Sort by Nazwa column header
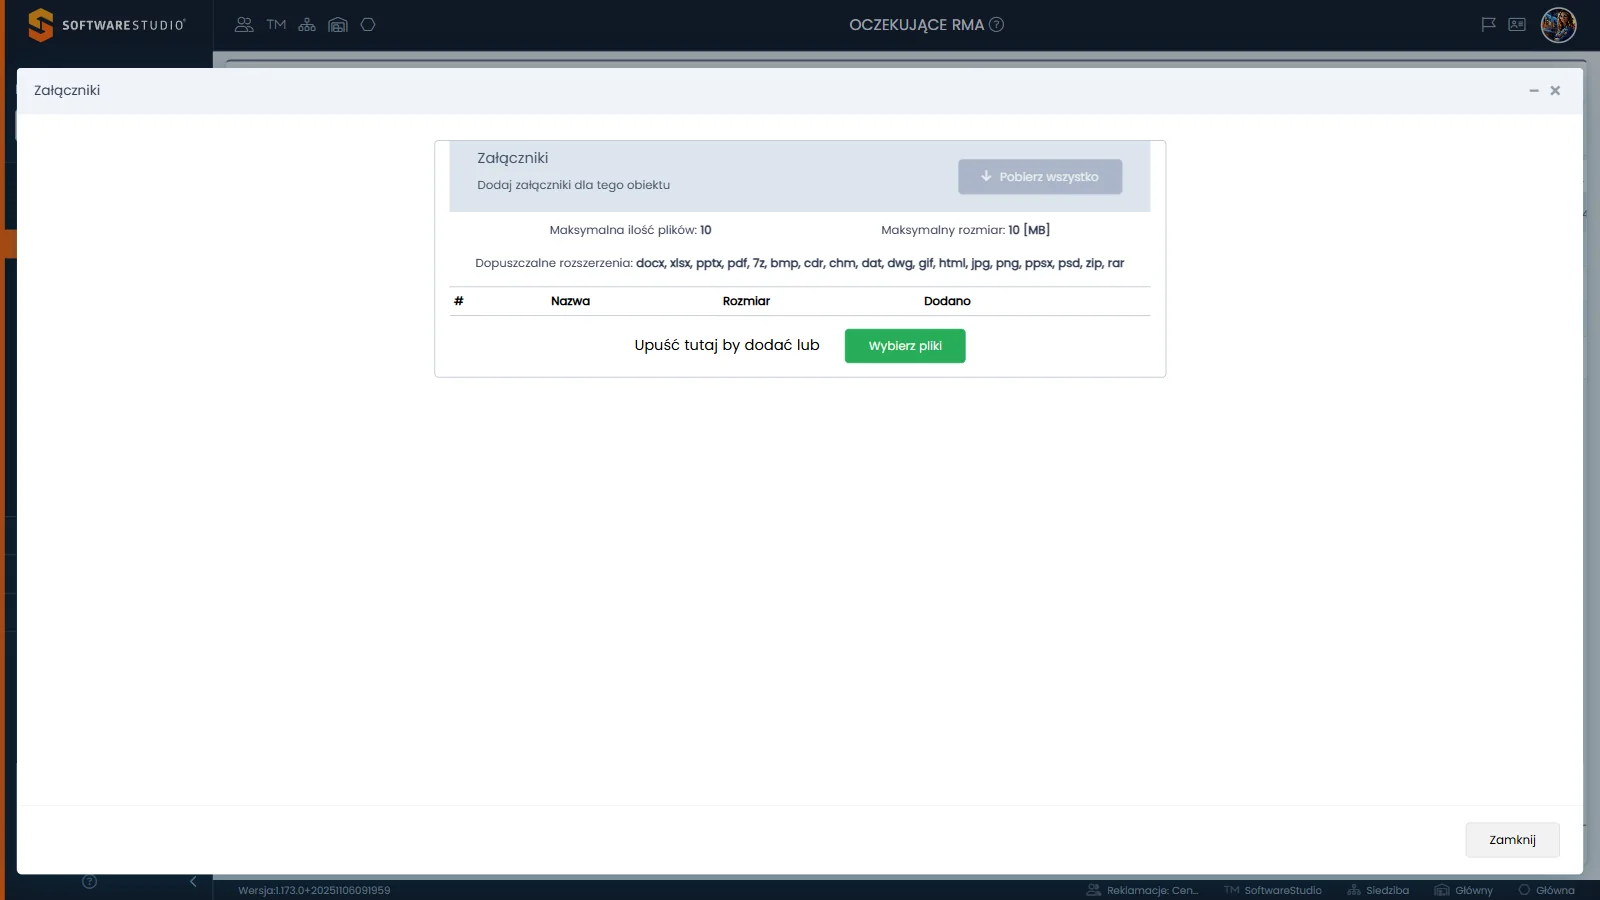This screenshot has width=1600, height=900. click(x=570, y=301)
